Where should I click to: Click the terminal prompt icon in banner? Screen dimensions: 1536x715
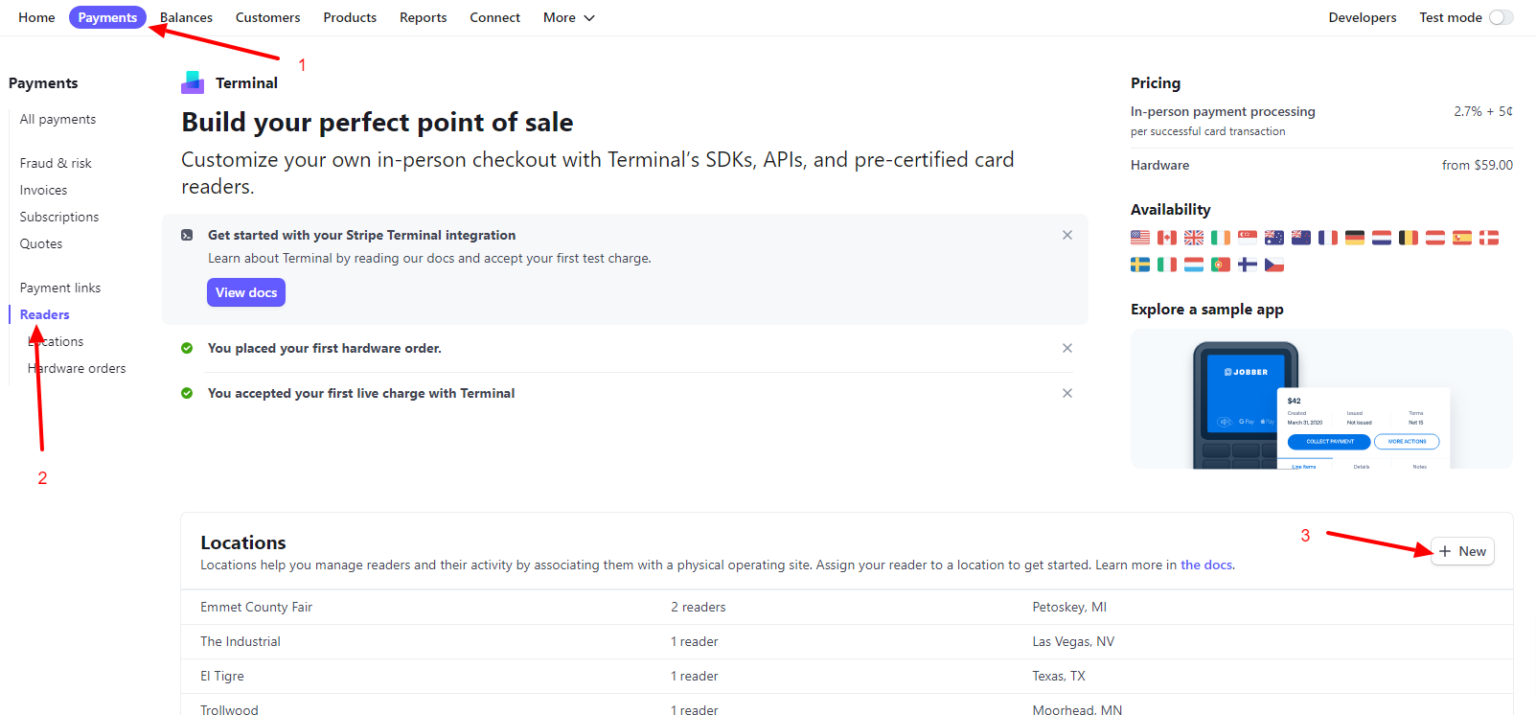[x=187, y=236]
